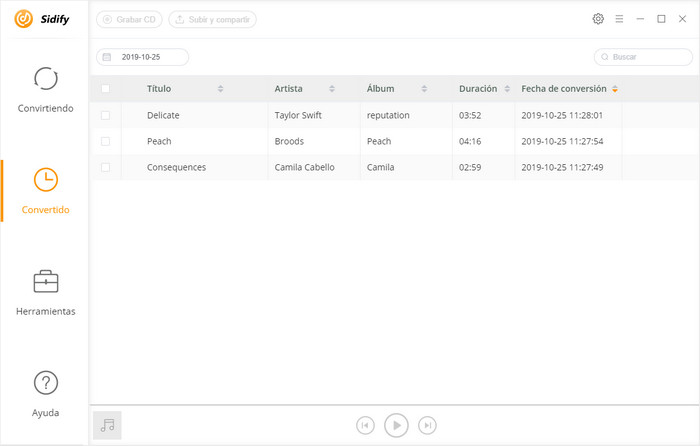Sort by Álbum using its arrows
The width and height of the screenshot is (700, 446).
[x=424, y=89]
